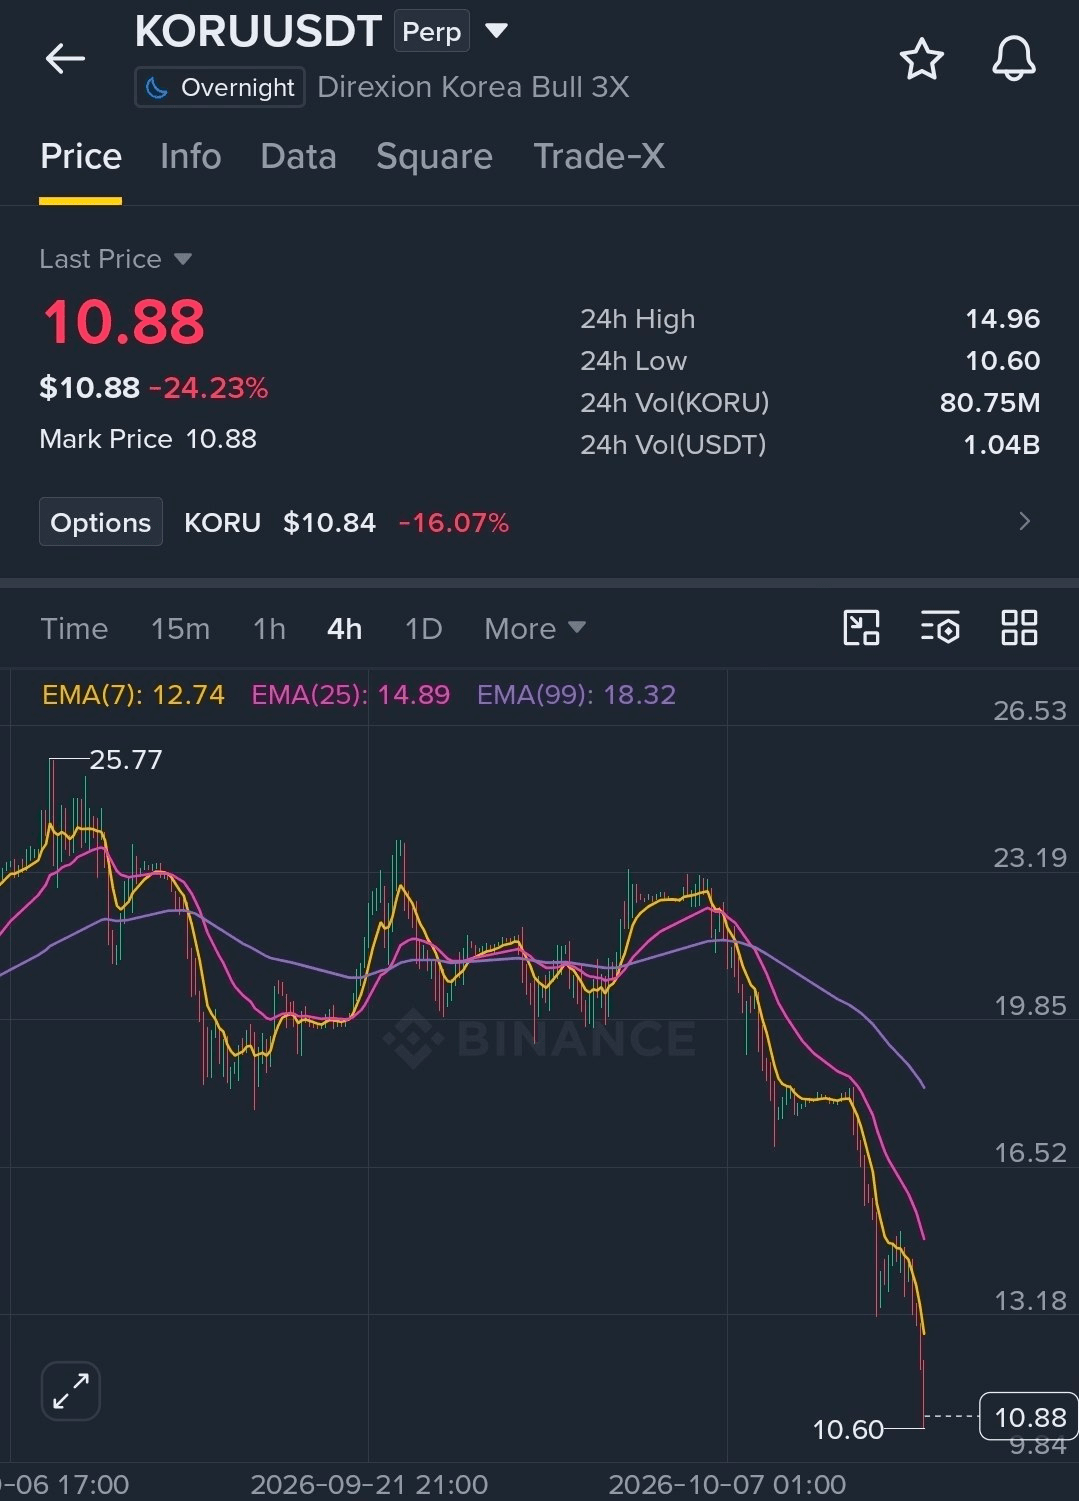Tap the EMA(99): 18.32 indicator label
The image size is (1079, 1501).
pyautogui.click(x=576, y=694)
